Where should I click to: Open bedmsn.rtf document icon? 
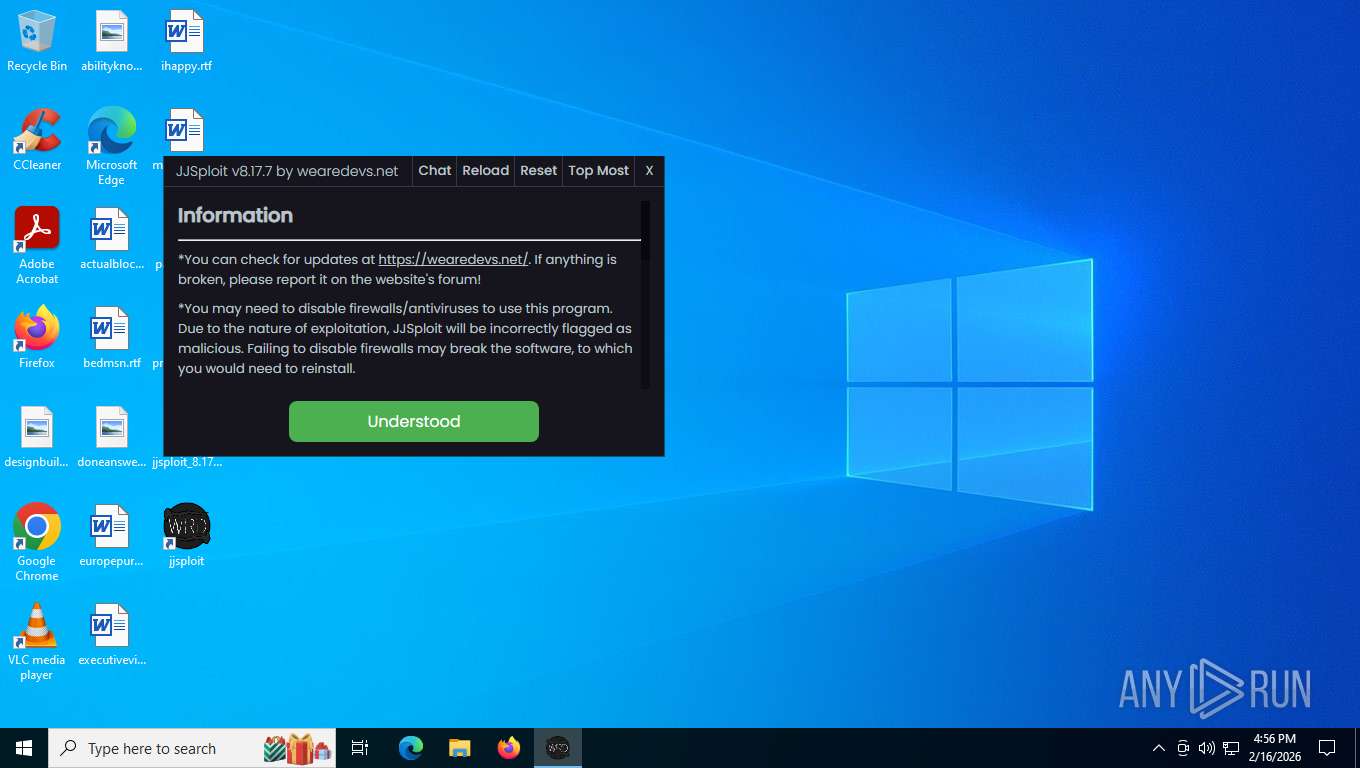(x=111, y=338)
